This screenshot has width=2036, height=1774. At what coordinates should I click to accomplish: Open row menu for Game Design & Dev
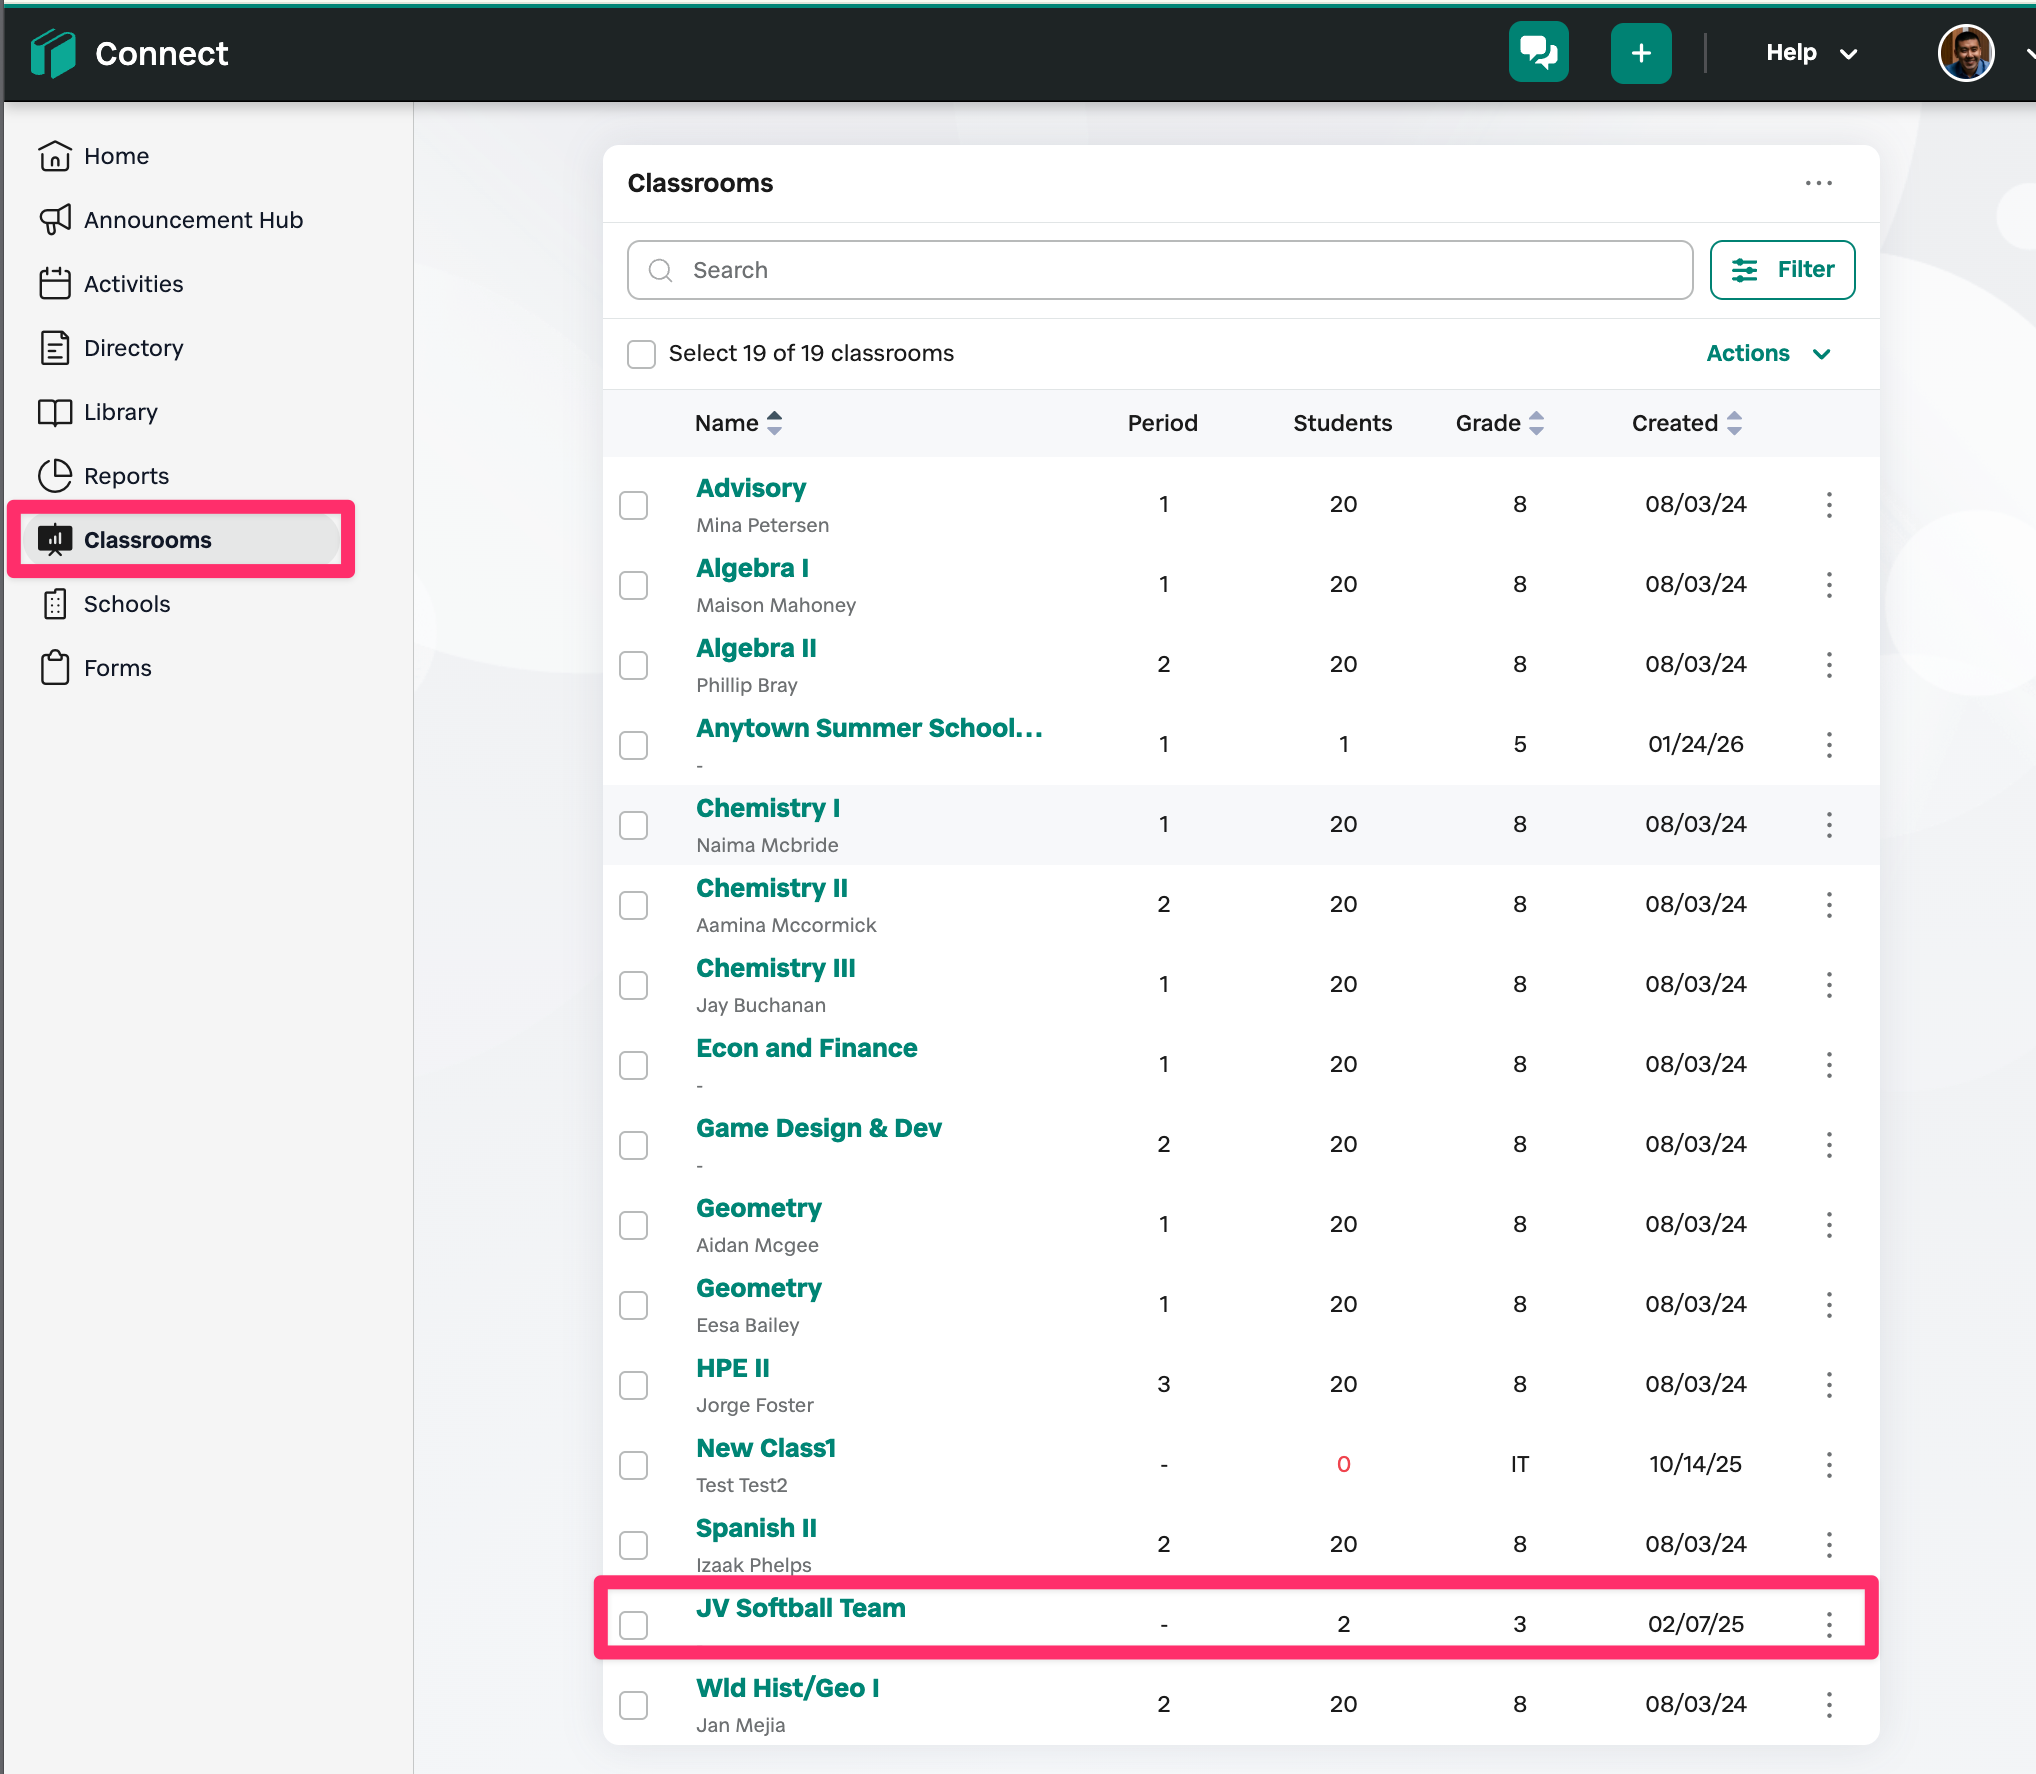[1829, 1144]
